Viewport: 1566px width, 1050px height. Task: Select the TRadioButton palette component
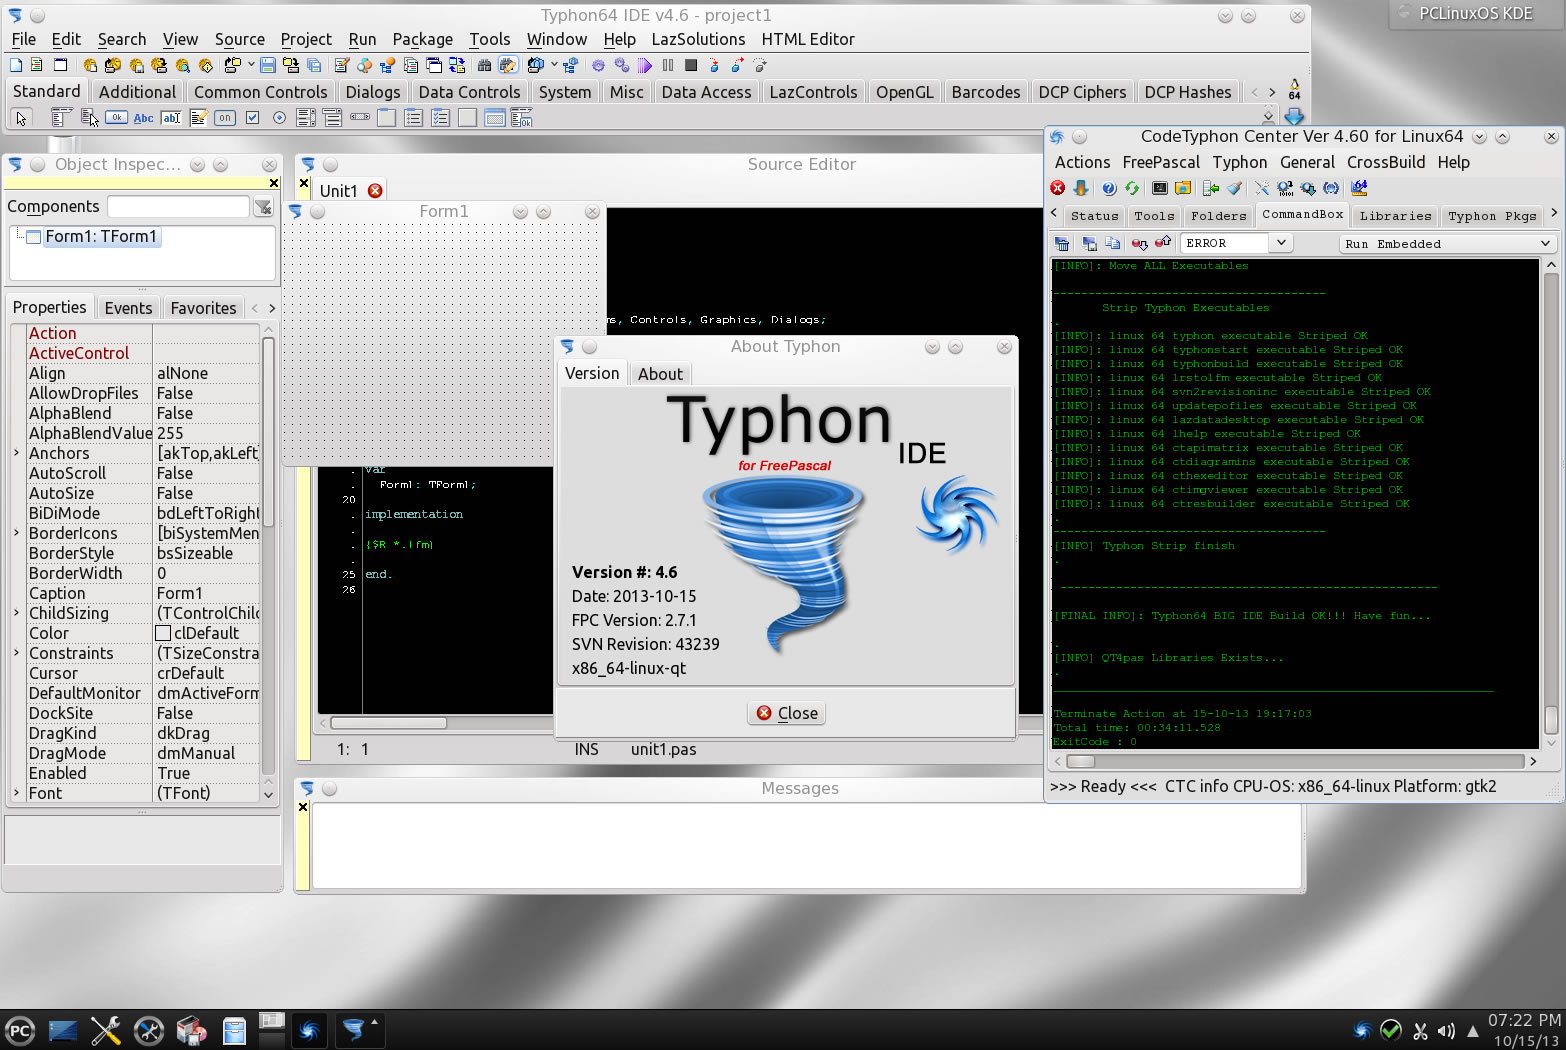click(x=279, y=118)
